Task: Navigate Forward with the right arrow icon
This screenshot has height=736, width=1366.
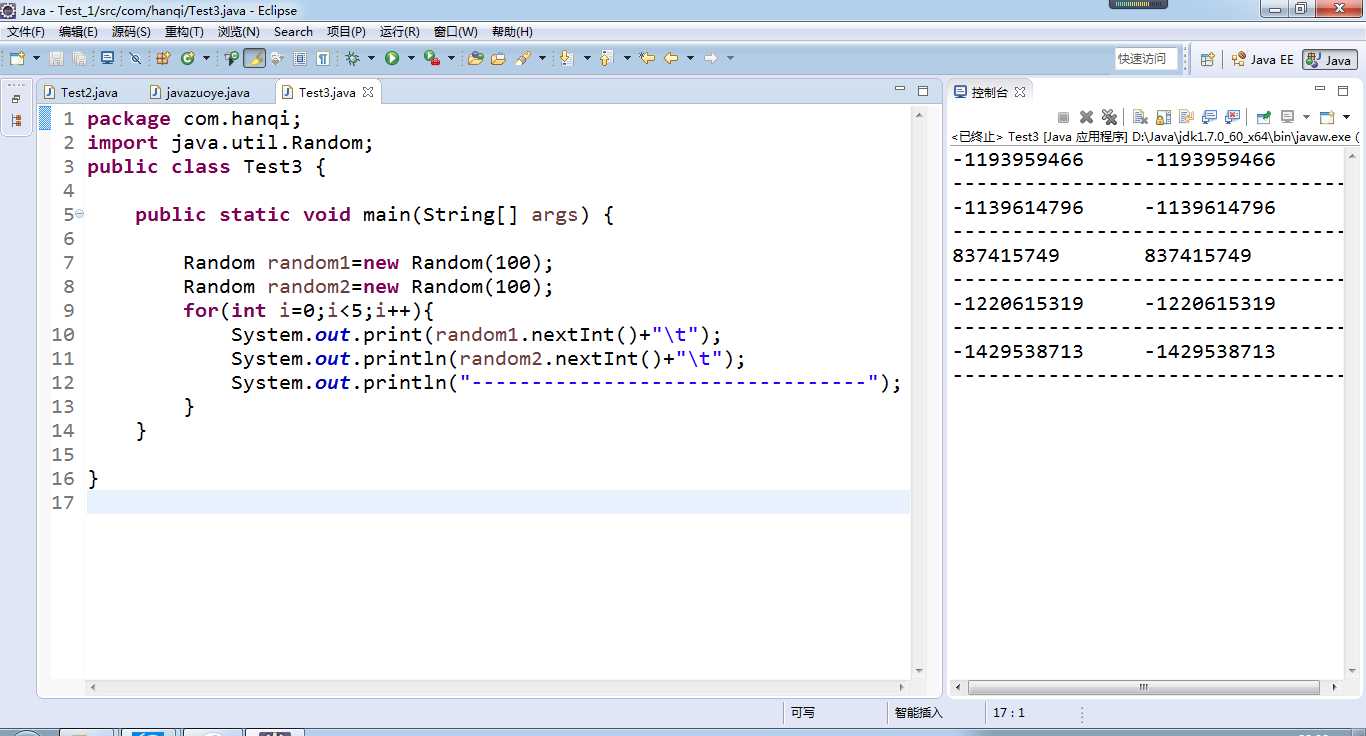Action: click(710, 59)
